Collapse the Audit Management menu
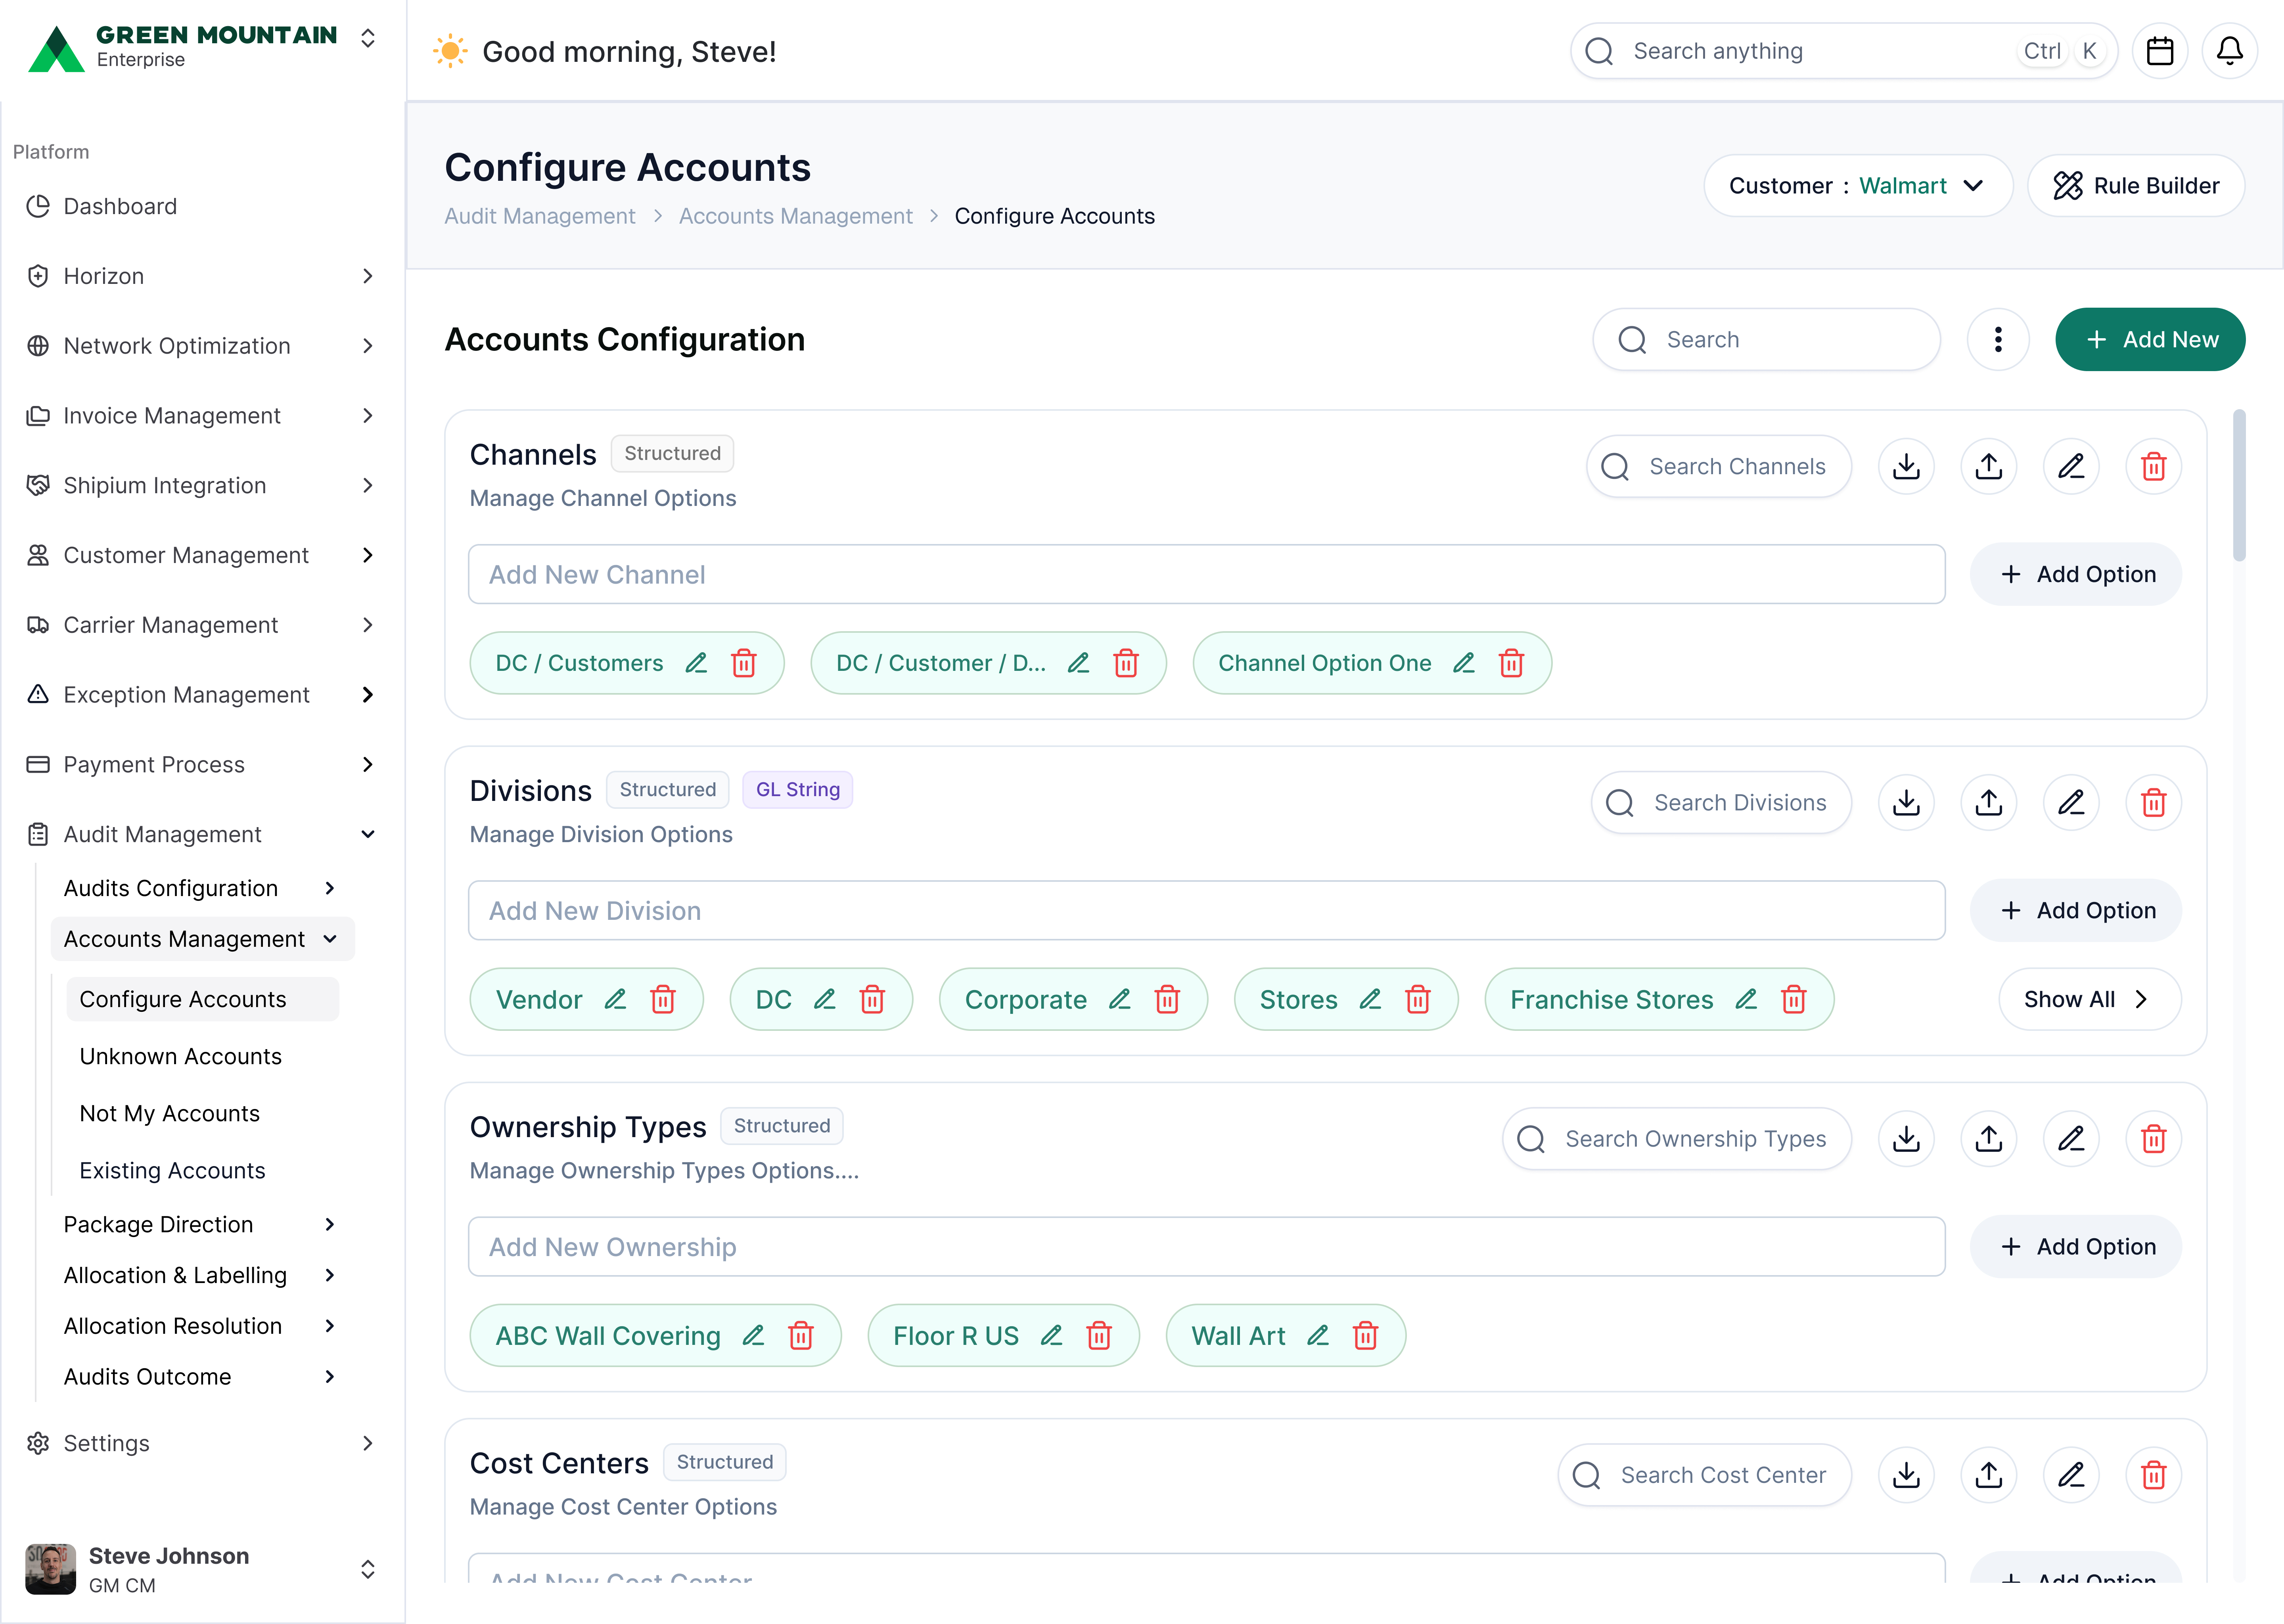The image size is (2284, 1624). point(368,834)
